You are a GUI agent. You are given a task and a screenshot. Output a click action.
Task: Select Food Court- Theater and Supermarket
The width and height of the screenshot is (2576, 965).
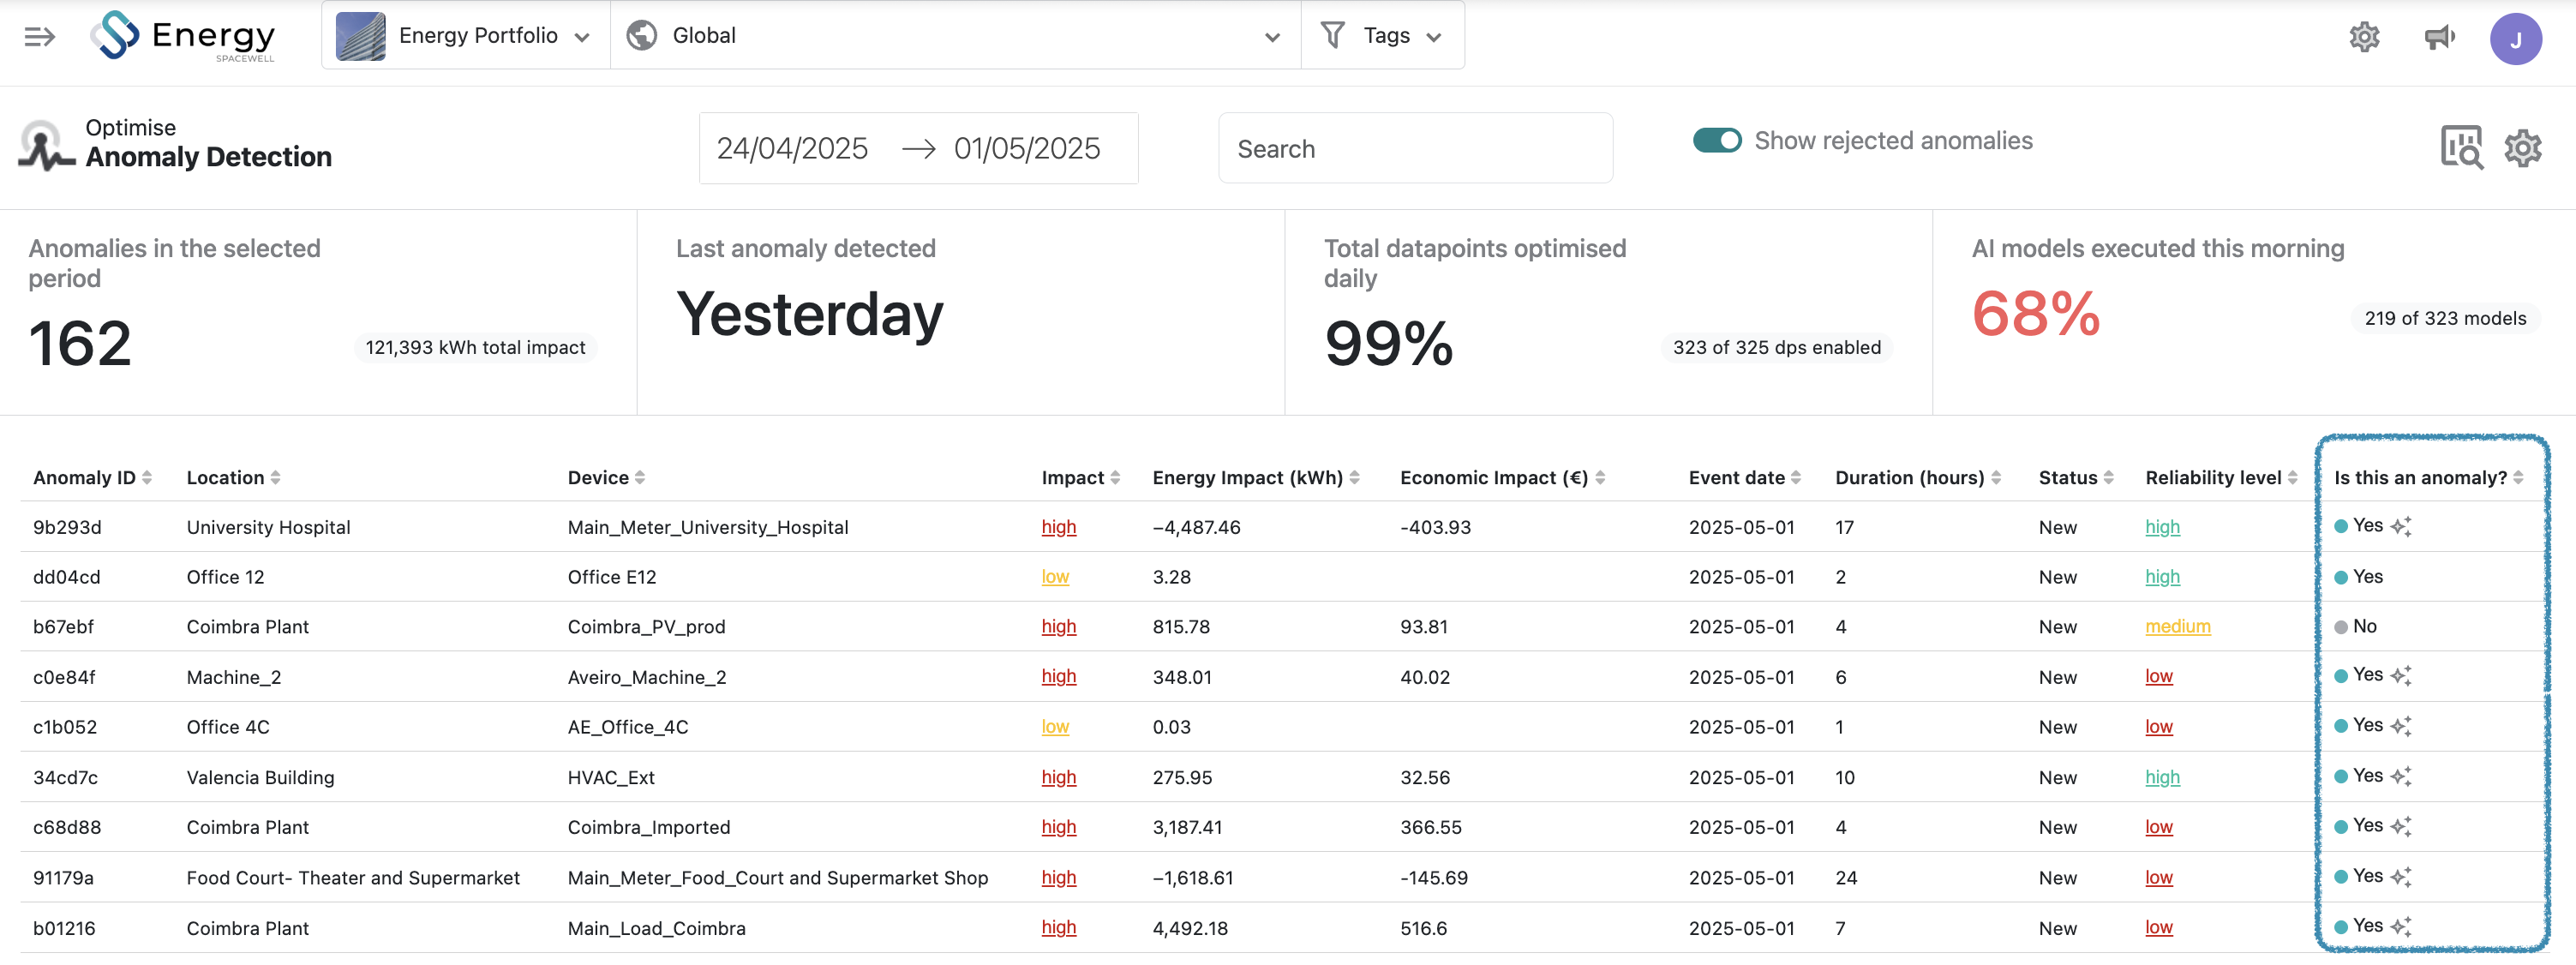353,878
